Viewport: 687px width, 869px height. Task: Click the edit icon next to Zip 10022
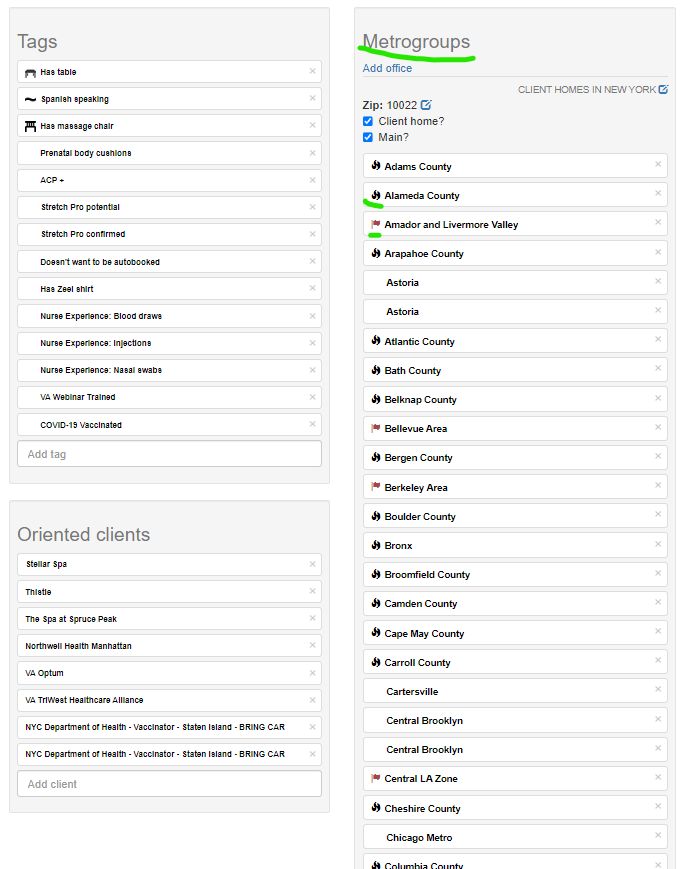pos(426,105)
